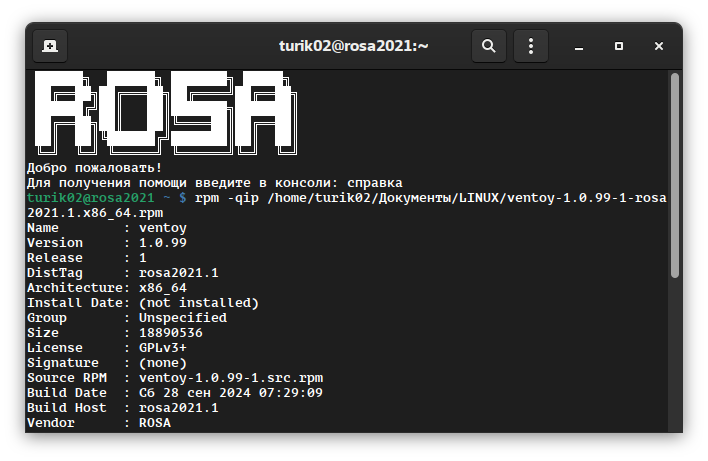
Task: Click the Source RPM ventoy-1.0.99-1.src.rpm text
Action: pos(231,378)
